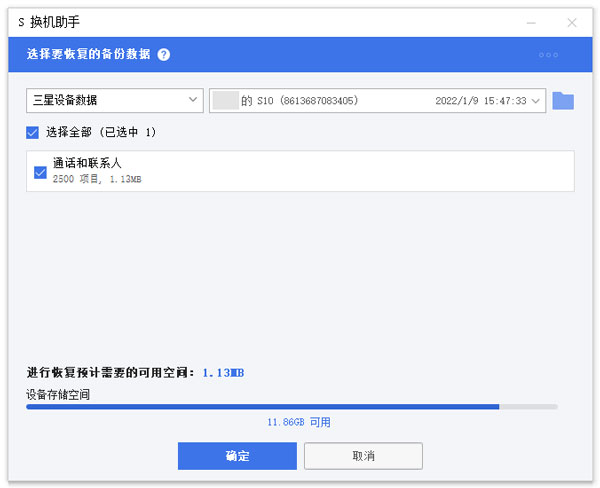
Task: Browse backups with the blue folder icon
Action: [563, 100]
